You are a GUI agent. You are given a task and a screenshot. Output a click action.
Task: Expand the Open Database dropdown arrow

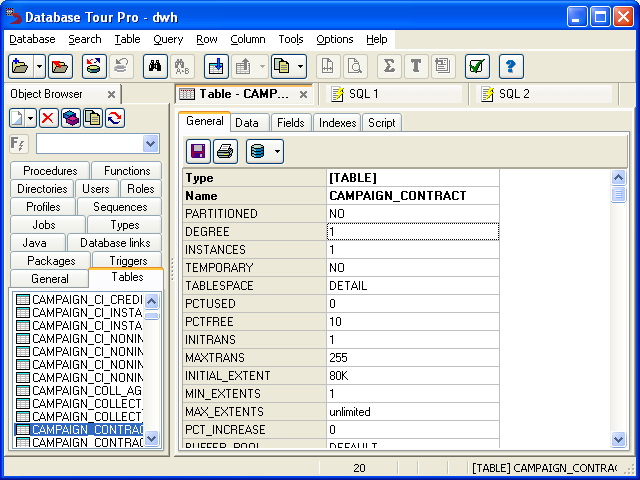pos(39,66)
